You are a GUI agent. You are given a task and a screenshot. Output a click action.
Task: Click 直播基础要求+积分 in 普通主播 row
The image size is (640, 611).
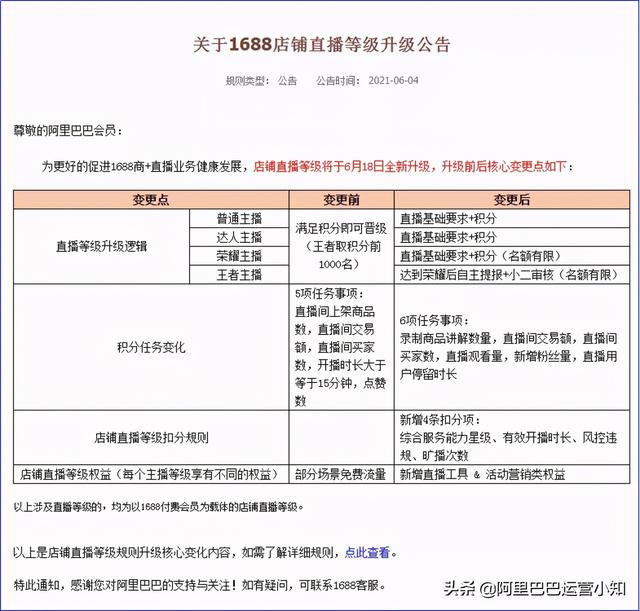click(x=512, y=219)
